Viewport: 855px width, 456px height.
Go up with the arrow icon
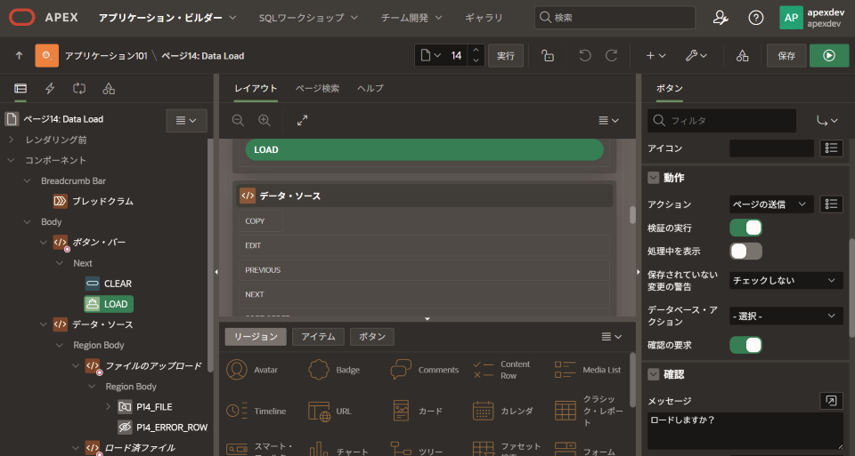(x=19, y=56)
